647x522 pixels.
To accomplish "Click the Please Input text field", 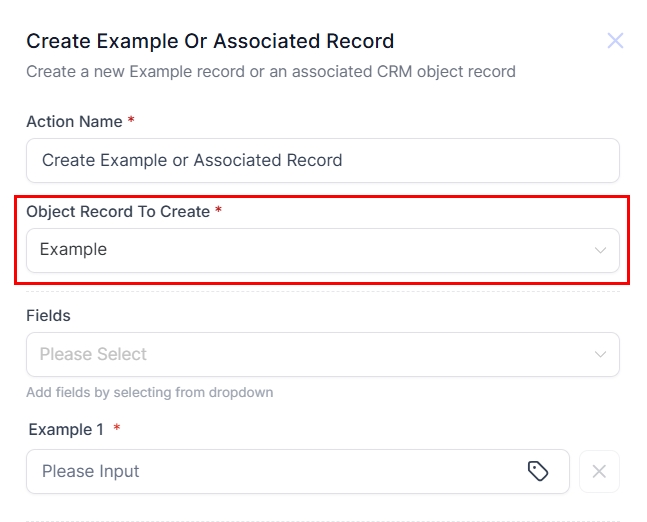I will 280,471.
